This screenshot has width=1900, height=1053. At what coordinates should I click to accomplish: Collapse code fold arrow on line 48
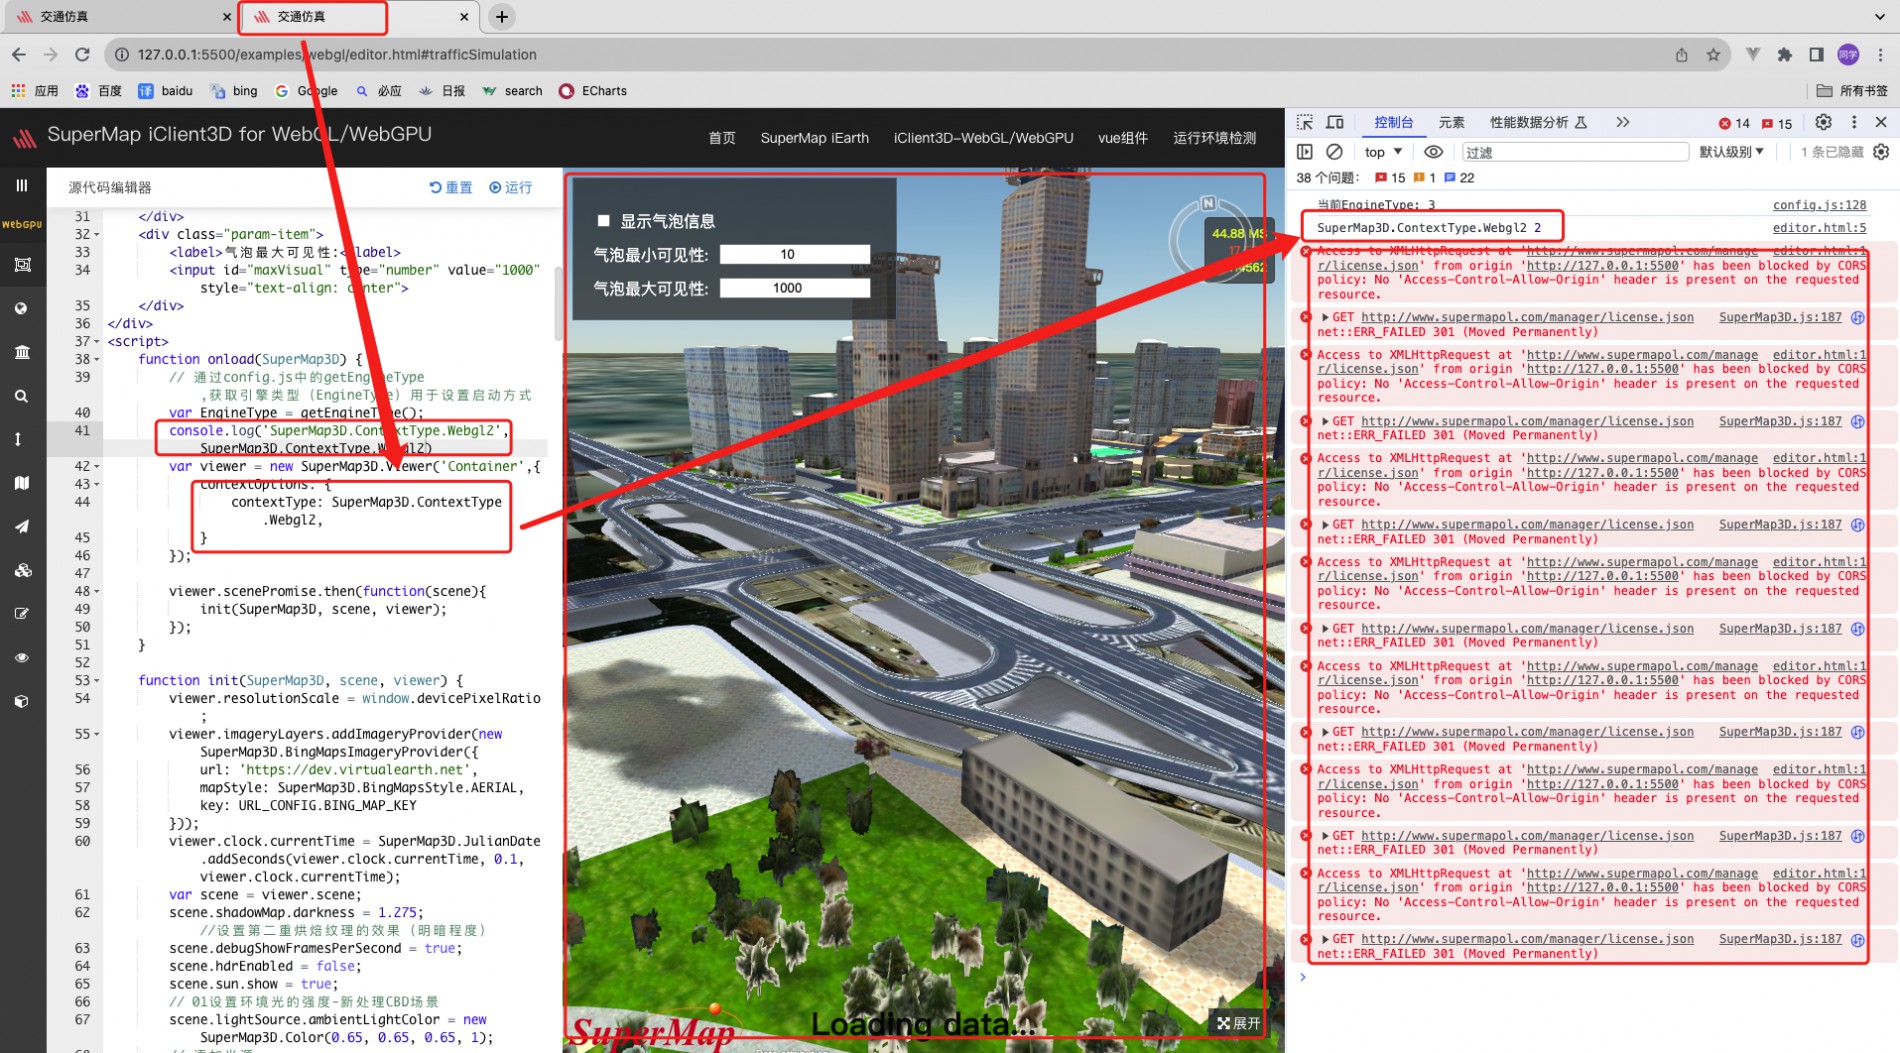point(97,592)
